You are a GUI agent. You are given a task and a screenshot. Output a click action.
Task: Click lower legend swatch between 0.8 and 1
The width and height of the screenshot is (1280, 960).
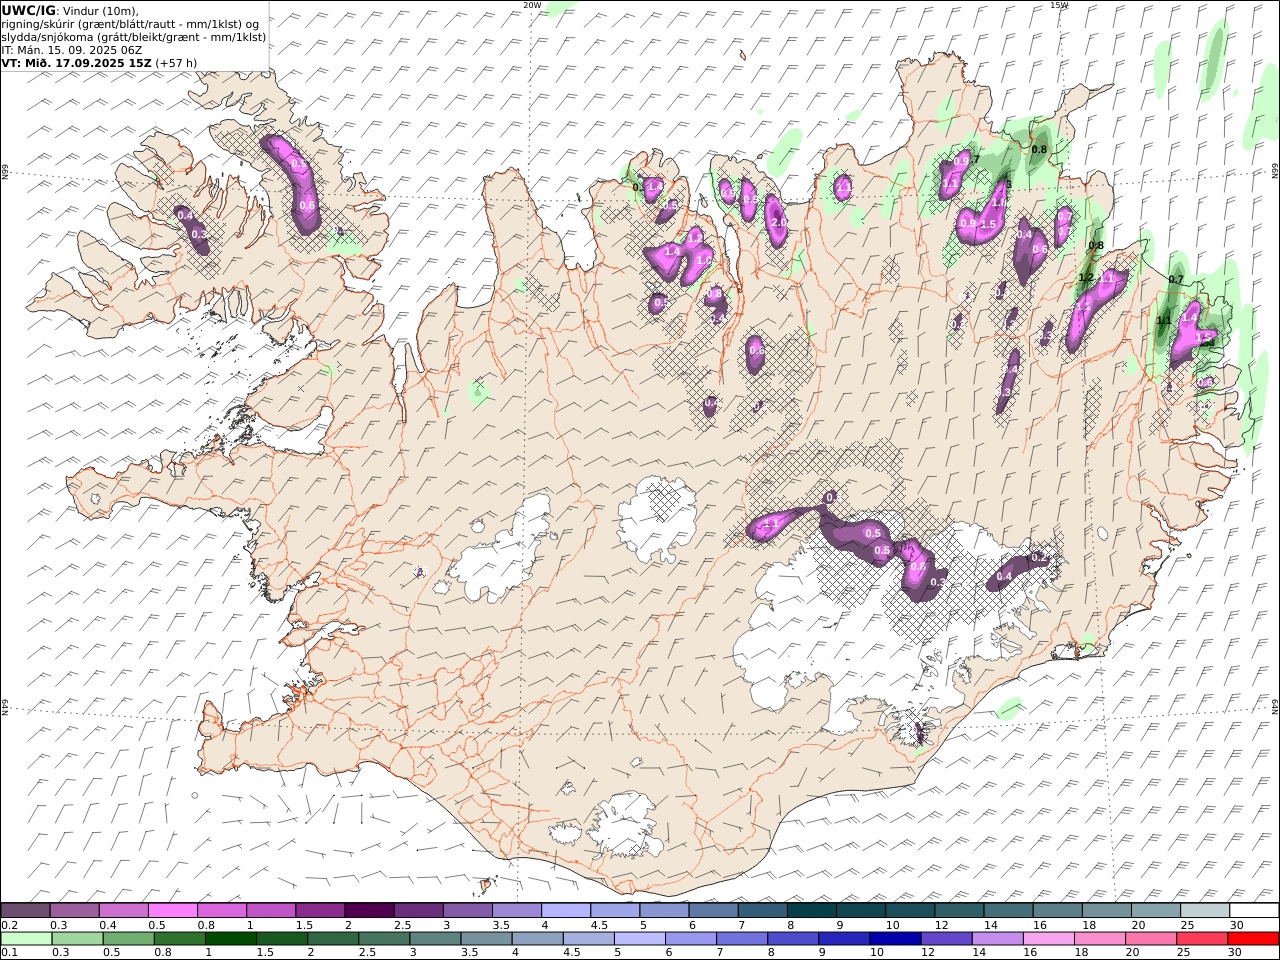point(179,939)
